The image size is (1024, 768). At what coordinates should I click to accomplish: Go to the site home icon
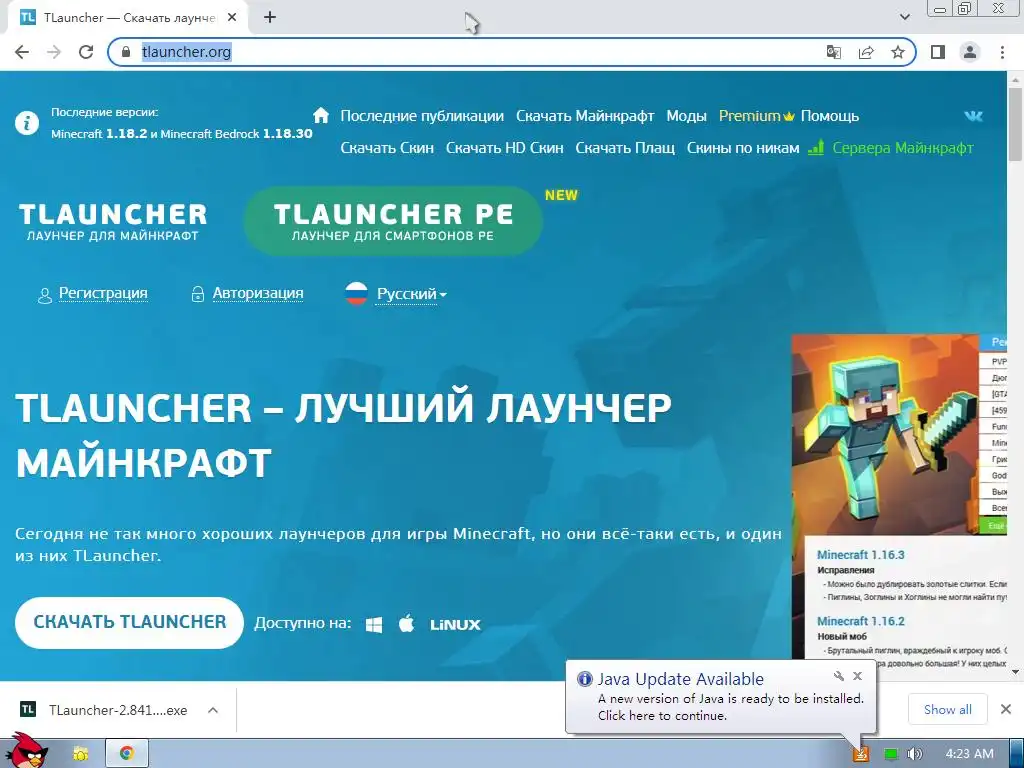[x=321, y=116]
